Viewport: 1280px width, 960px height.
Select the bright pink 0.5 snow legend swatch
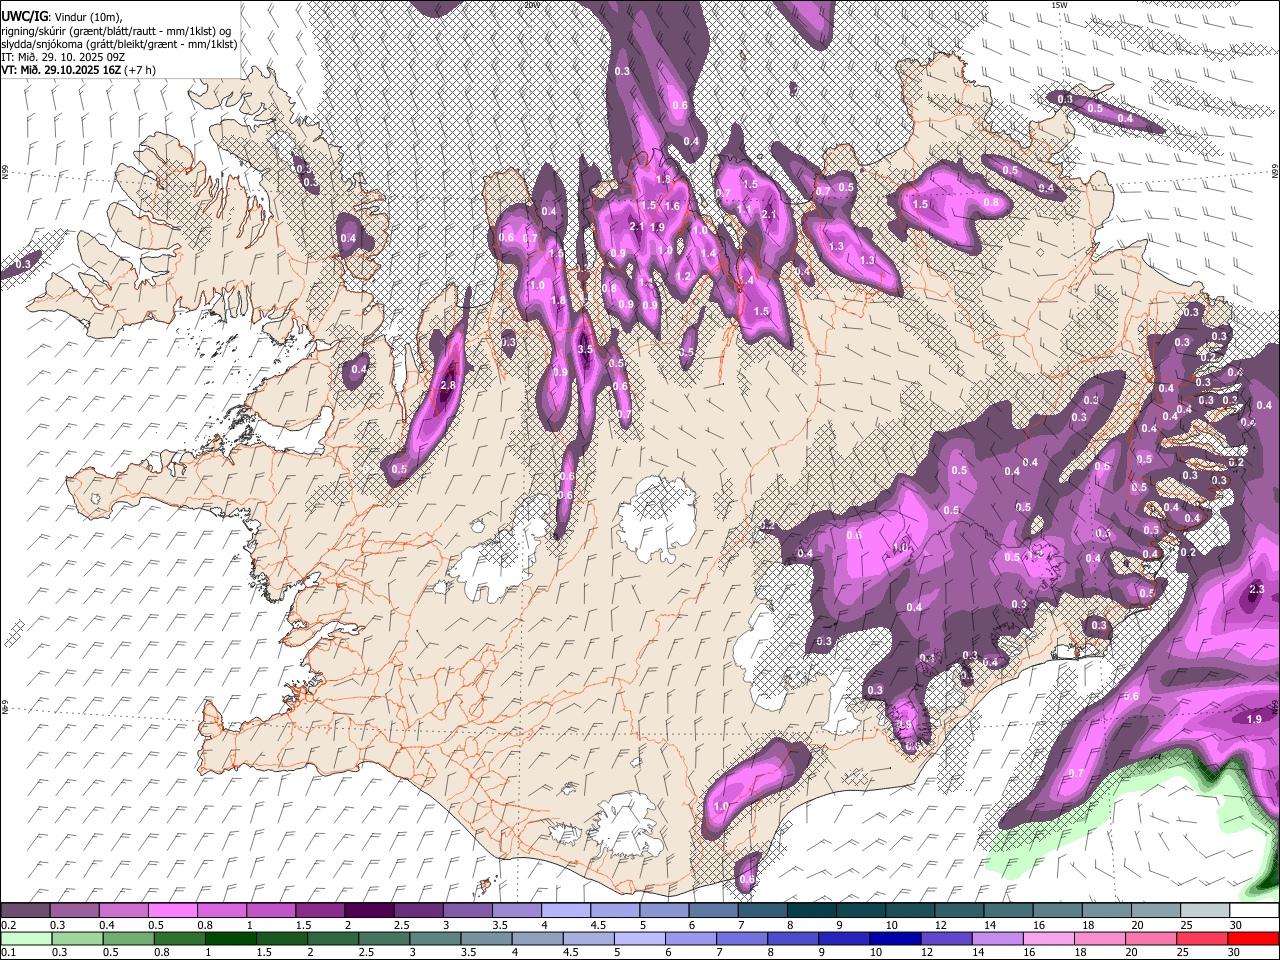(172, 910)
